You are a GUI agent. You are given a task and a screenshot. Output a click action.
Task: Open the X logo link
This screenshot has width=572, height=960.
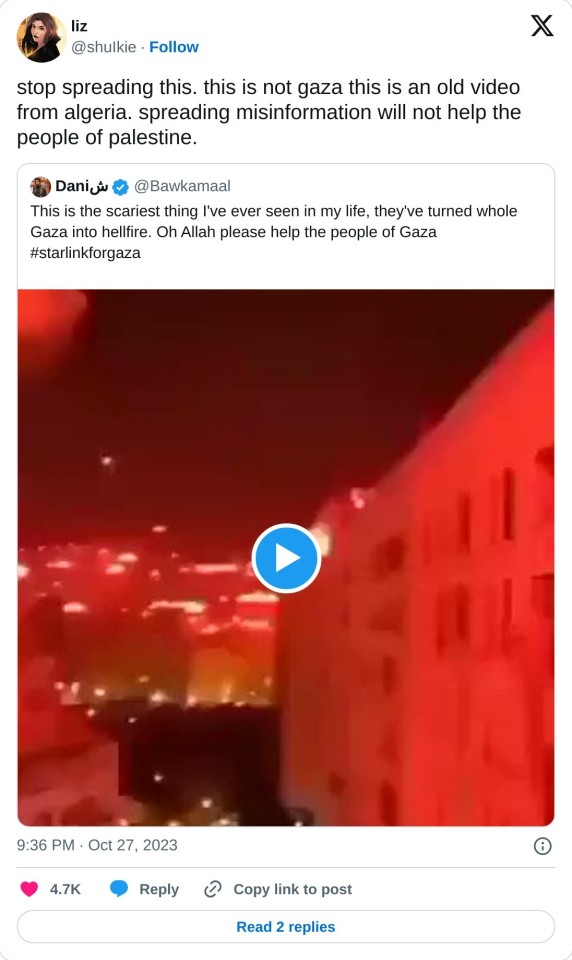tap(542, 26)
